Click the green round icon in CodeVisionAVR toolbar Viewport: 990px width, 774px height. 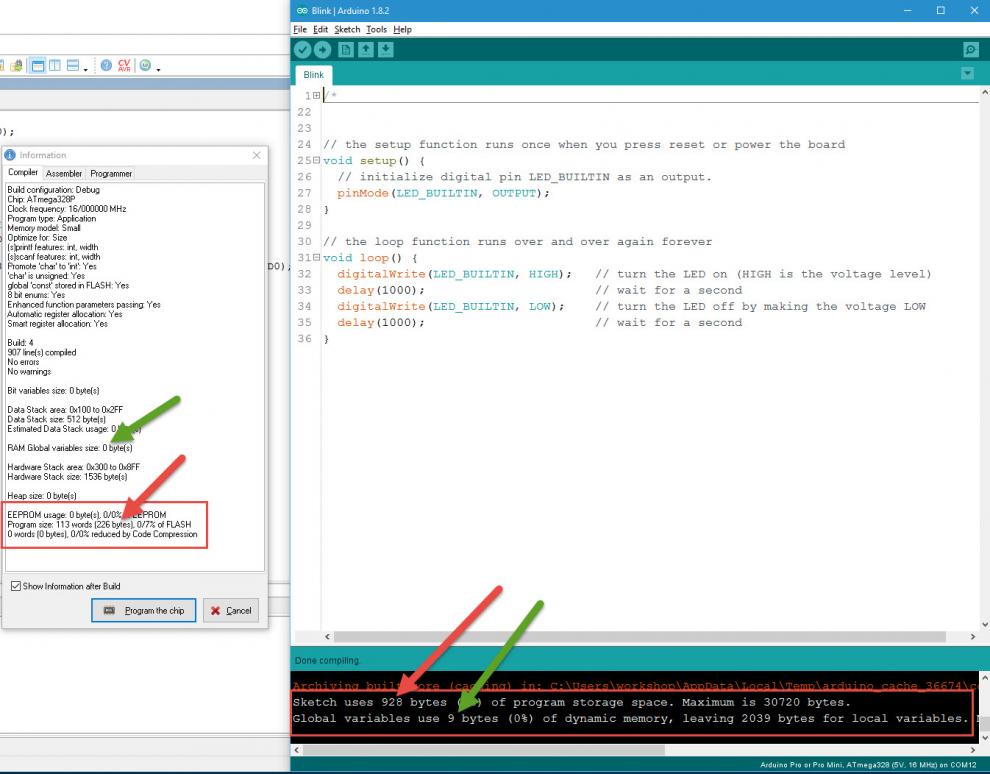pyautogui.click(x=145, y=65)
